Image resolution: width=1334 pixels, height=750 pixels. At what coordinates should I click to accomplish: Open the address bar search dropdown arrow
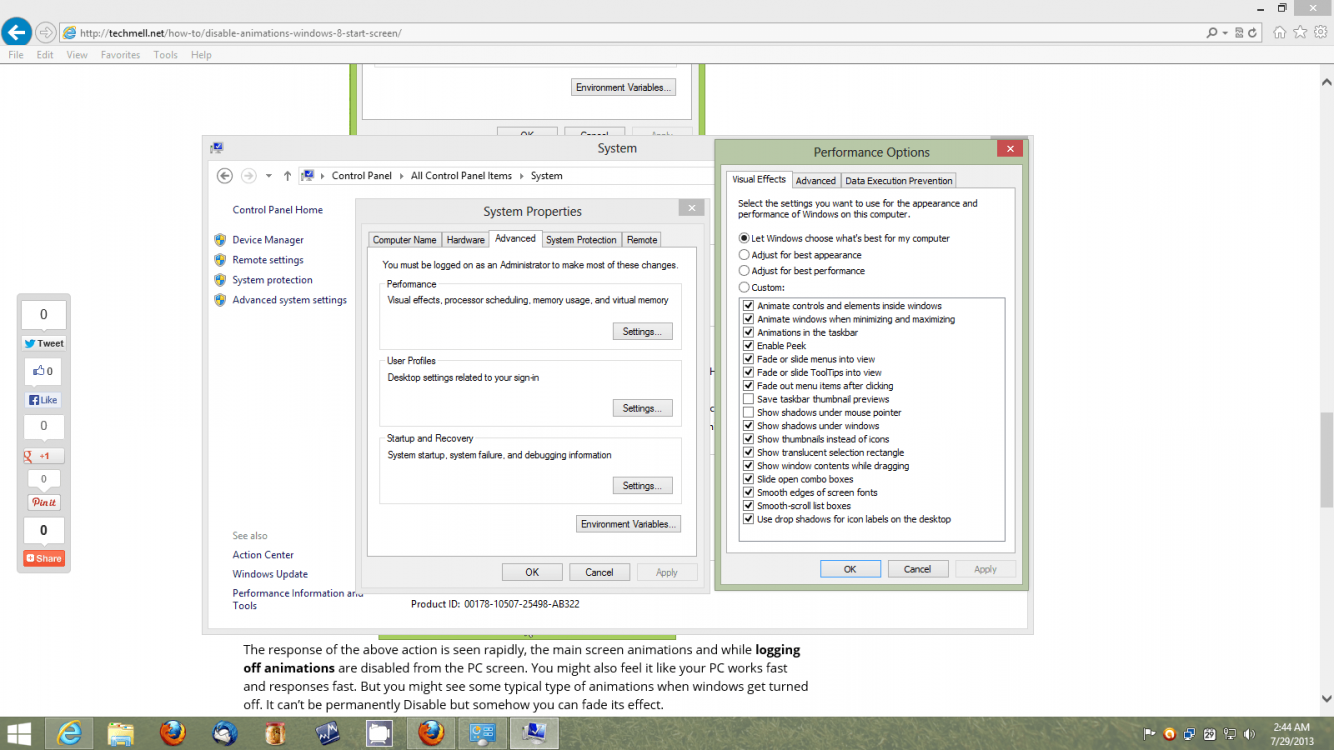(x=1225, y=33)
